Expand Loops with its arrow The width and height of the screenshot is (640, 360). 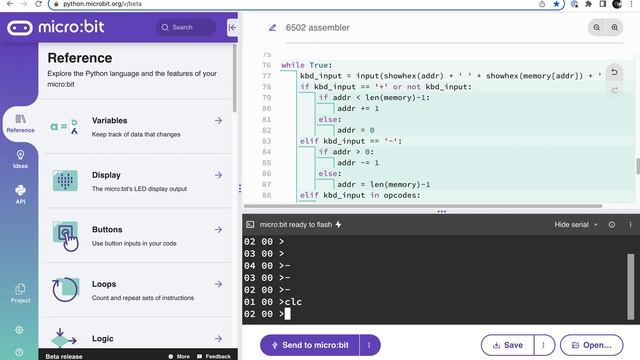218,284
